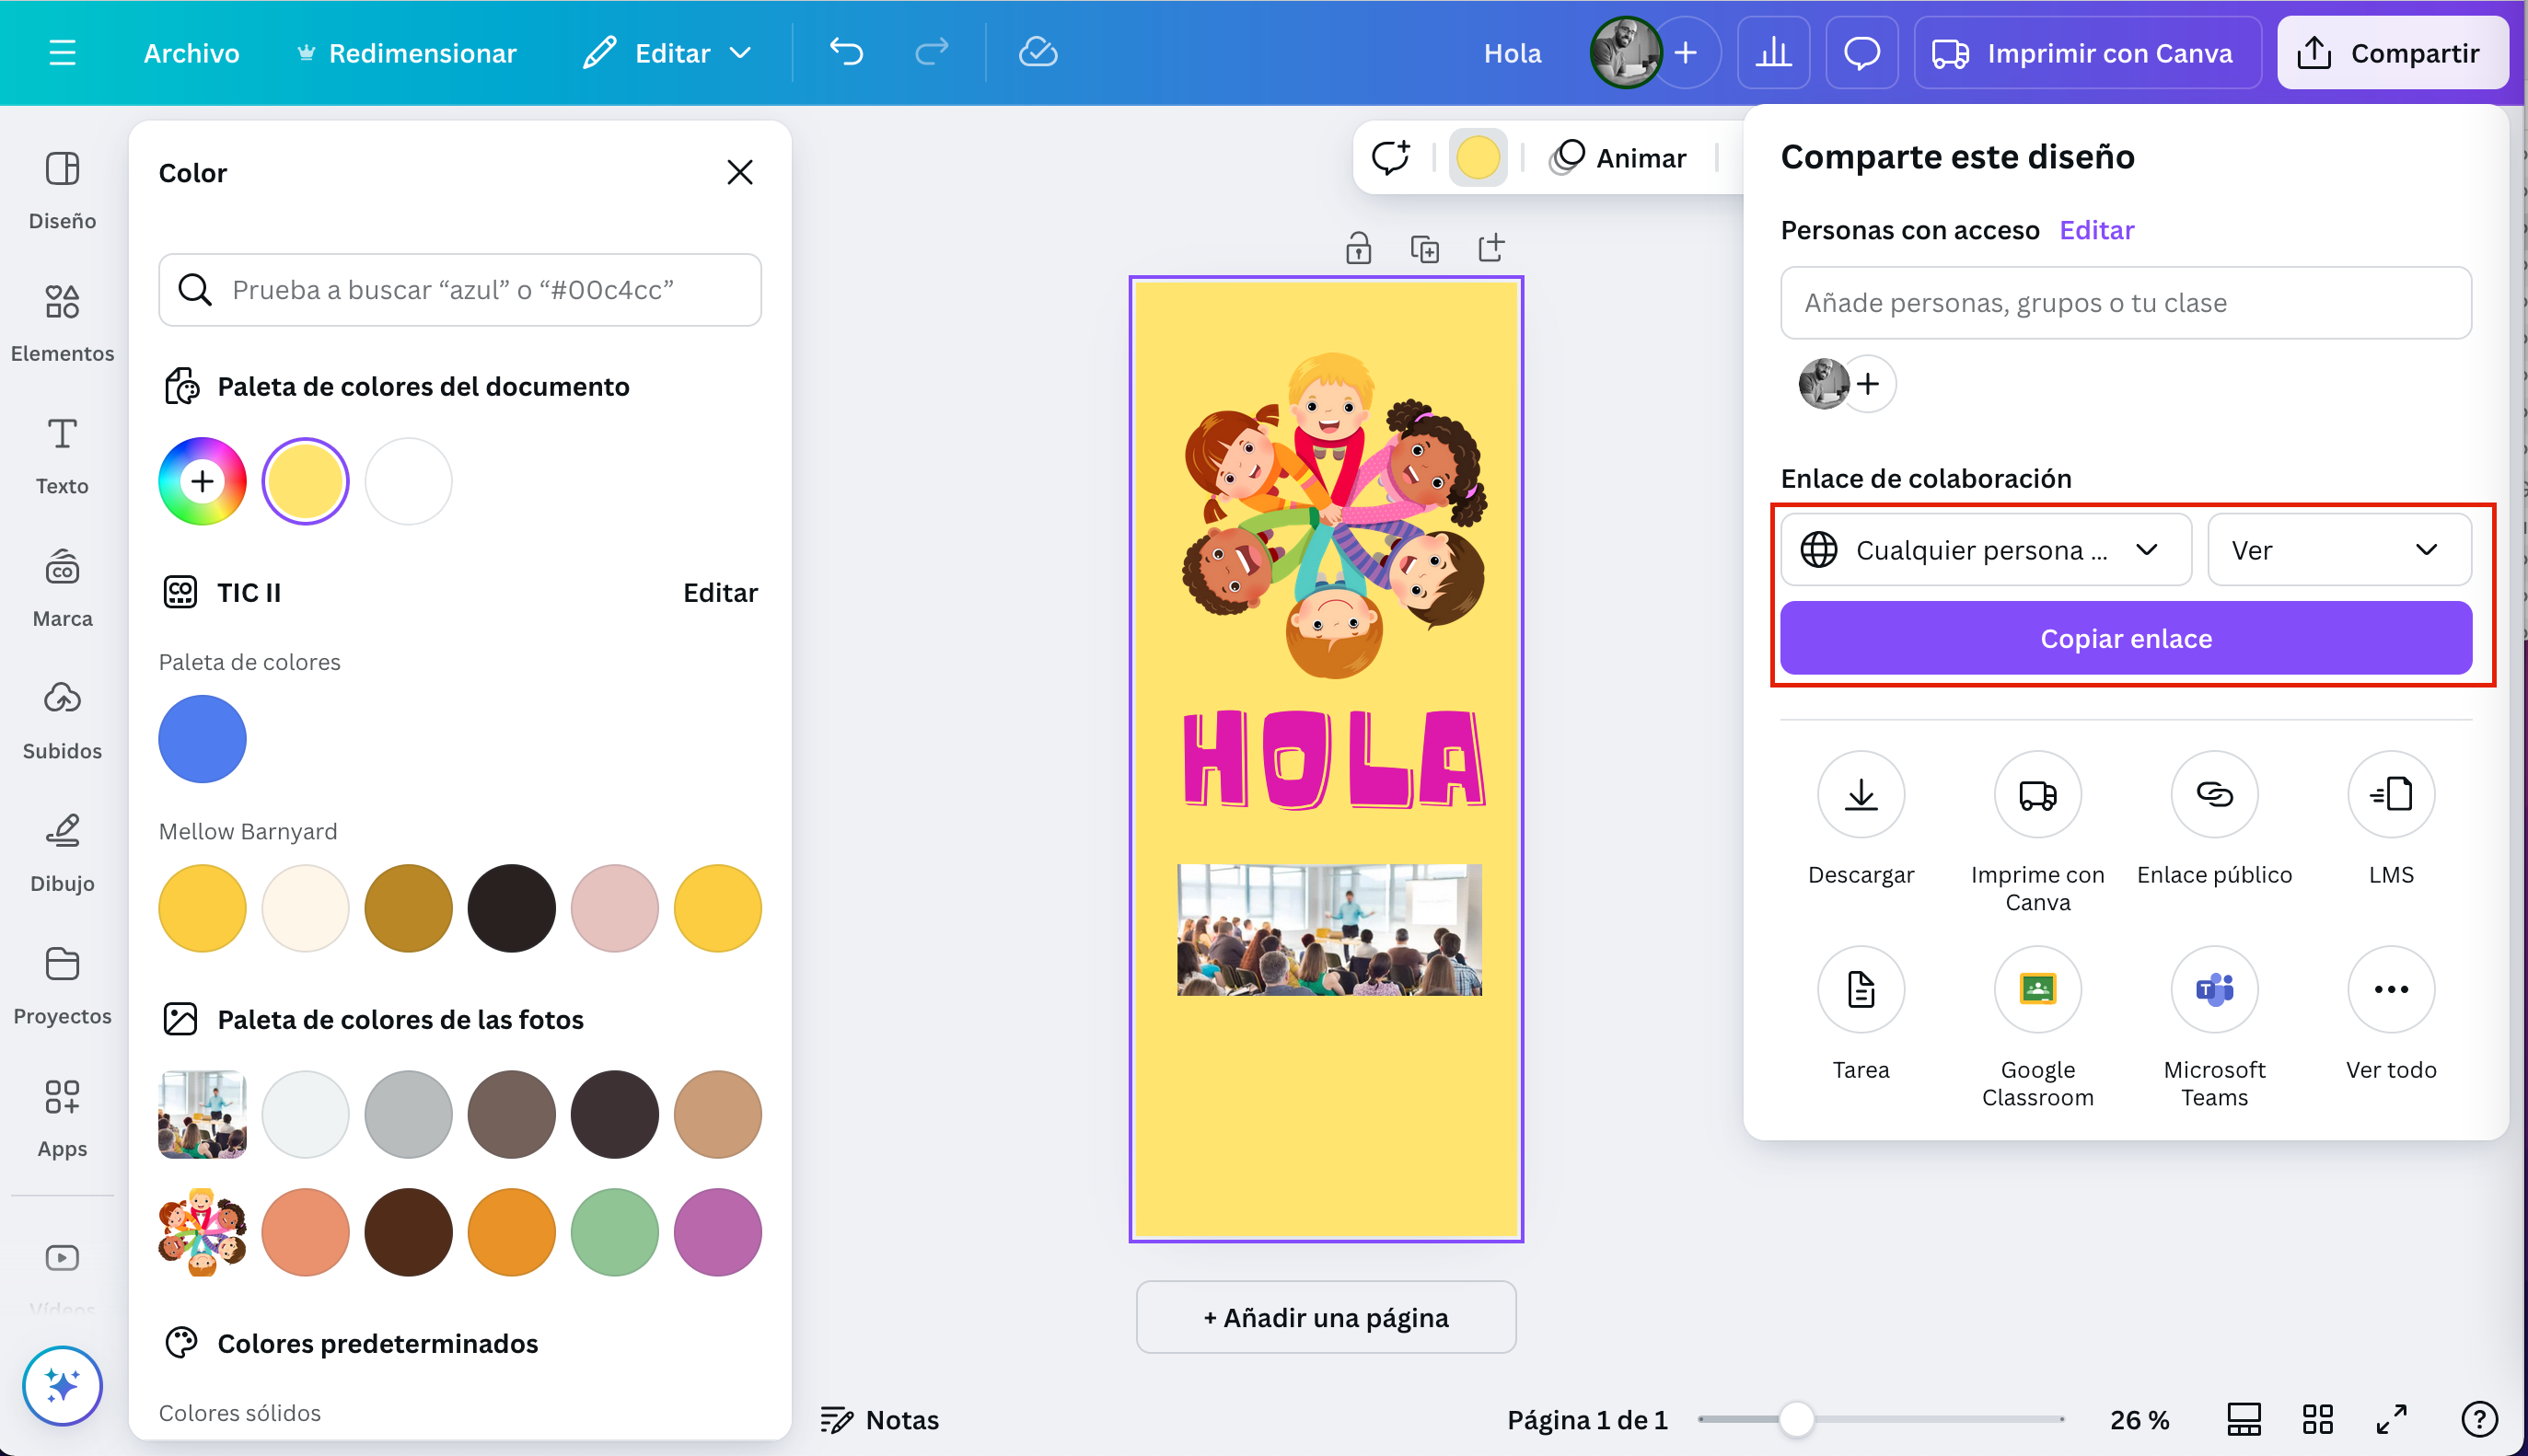Click the color search input field
The image size is (2528, 1456).
pyautogui.click(x=460, y=290)
